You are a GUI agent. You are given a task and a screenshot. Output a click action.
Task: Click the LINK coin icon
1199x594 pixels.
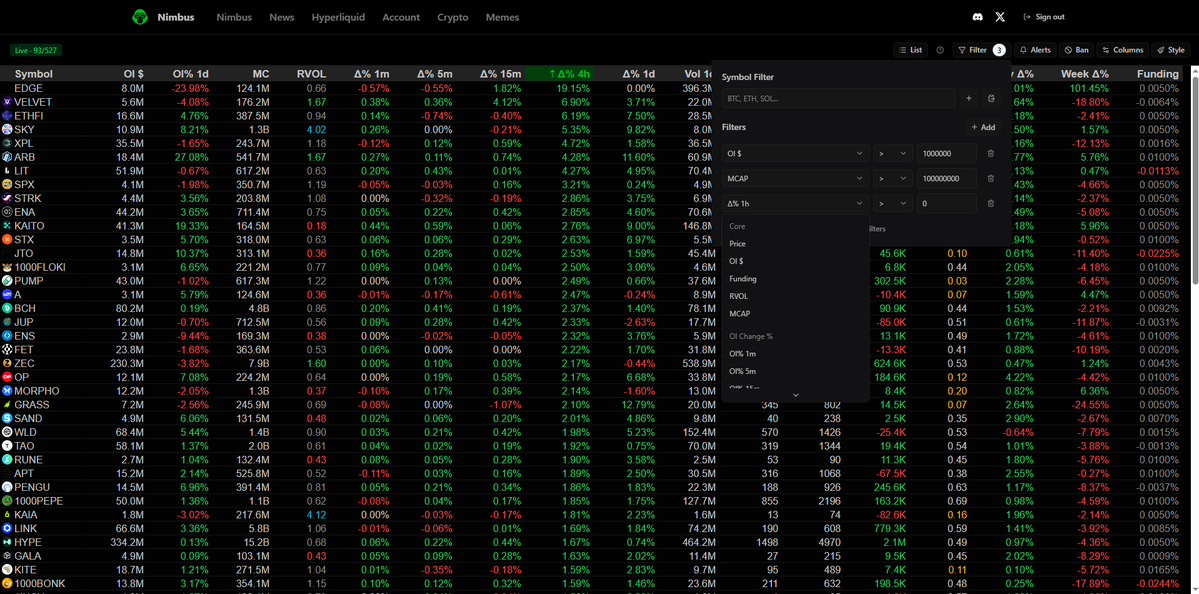[7, 528]
